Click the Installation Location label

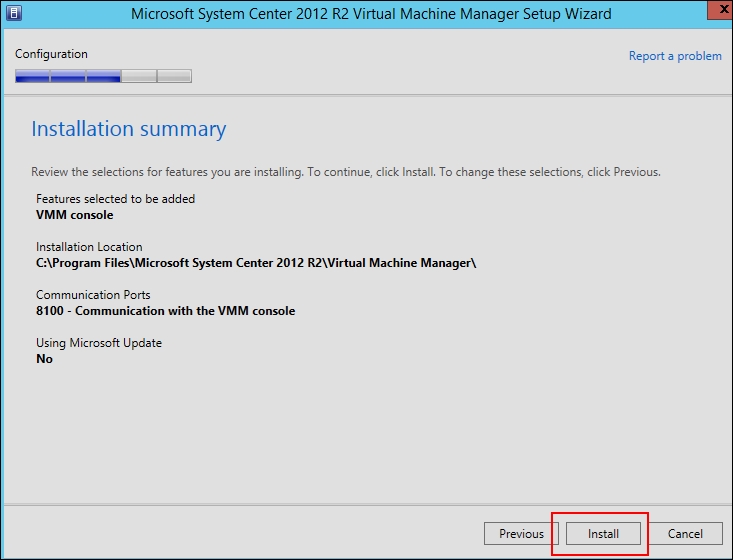[x=89, y=247]
